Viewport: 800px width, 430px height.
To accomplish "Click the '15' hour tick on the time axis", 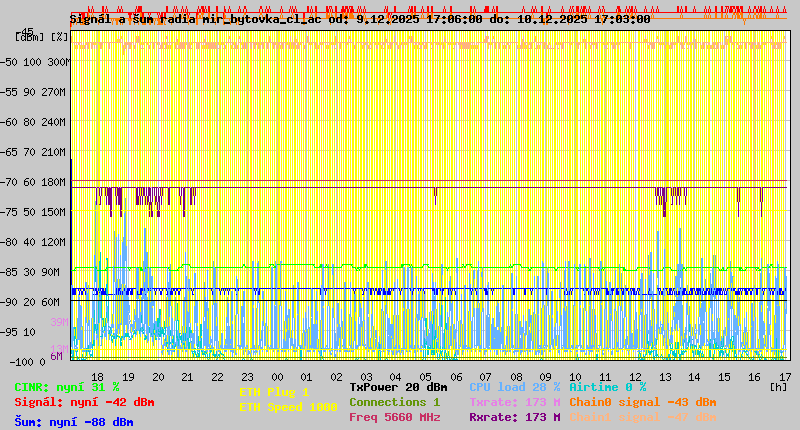I will 724,377.
